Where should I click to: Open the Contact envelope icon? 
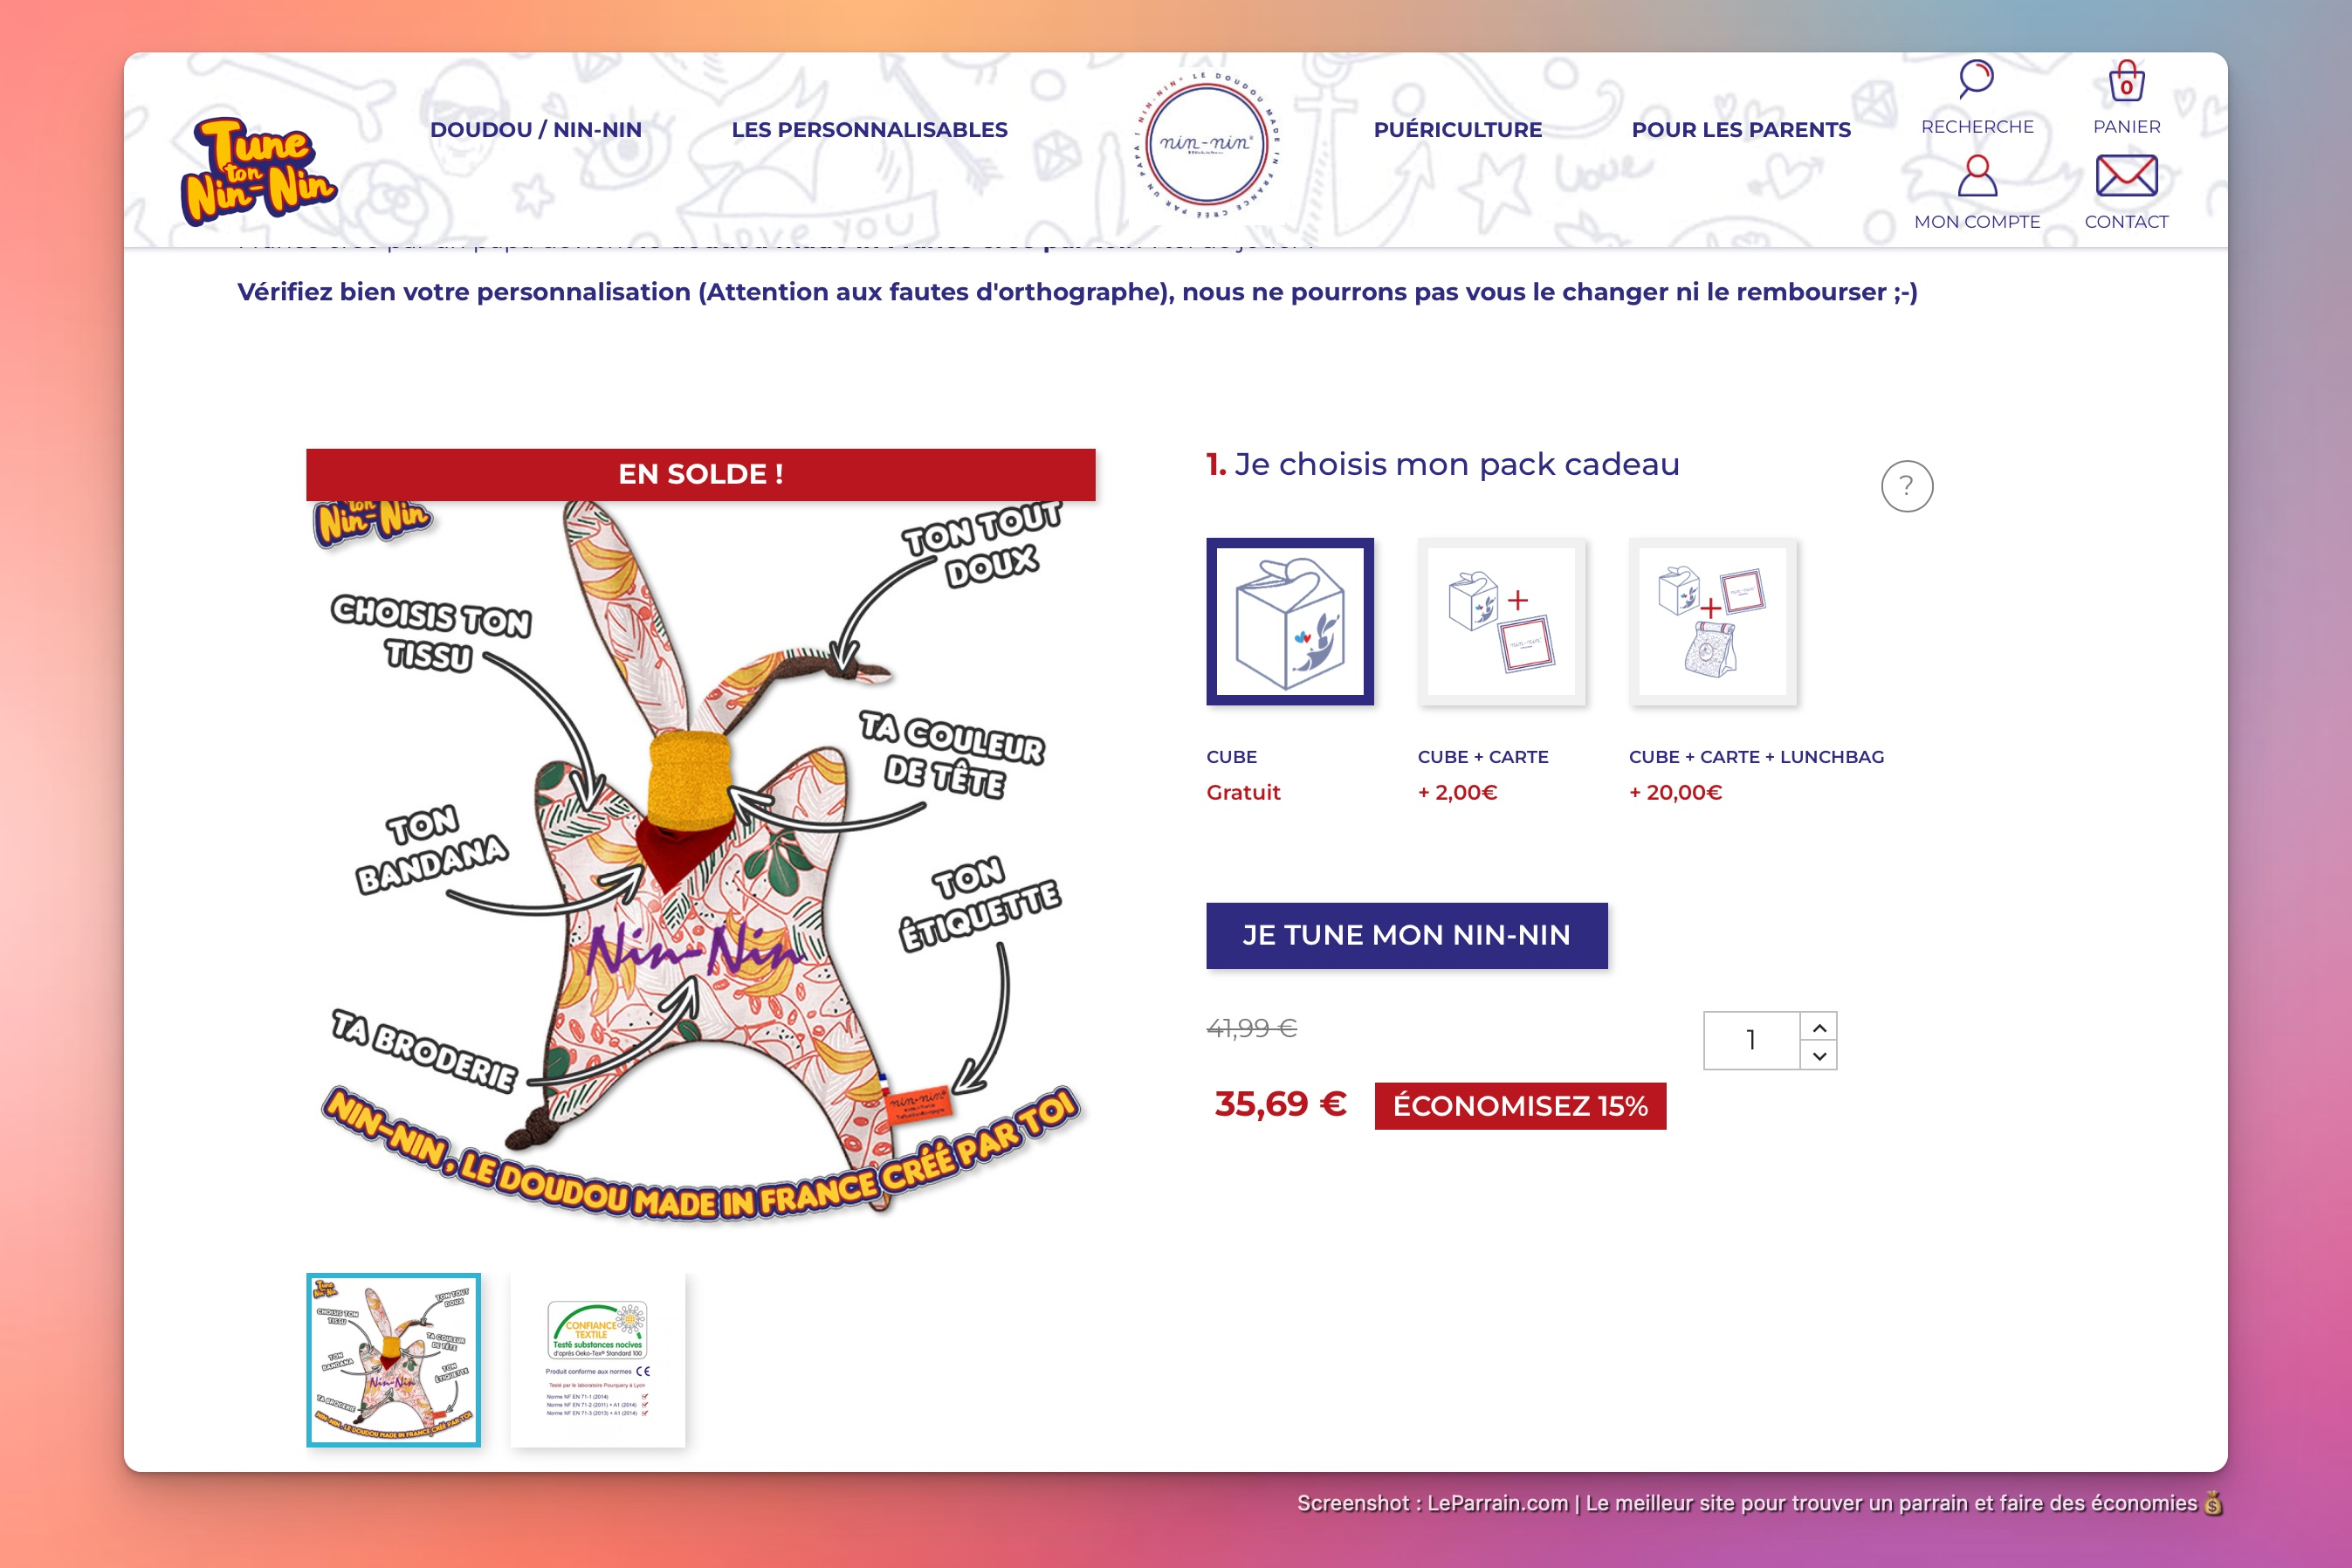2126,176
